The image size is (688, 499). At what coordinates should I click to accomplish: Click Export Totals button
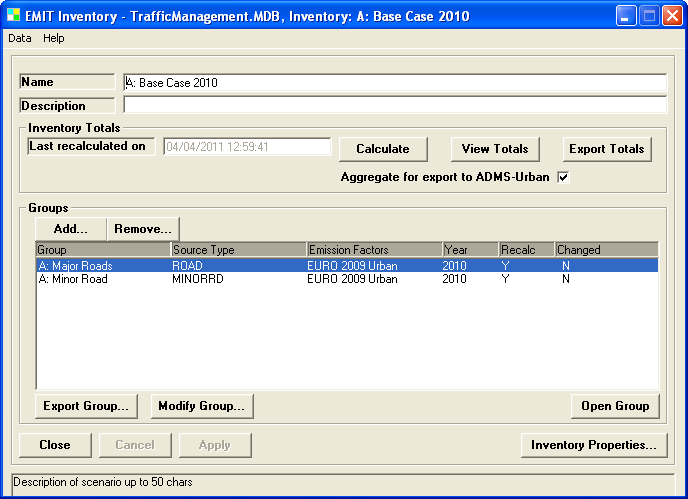click(x=606, y=149)
